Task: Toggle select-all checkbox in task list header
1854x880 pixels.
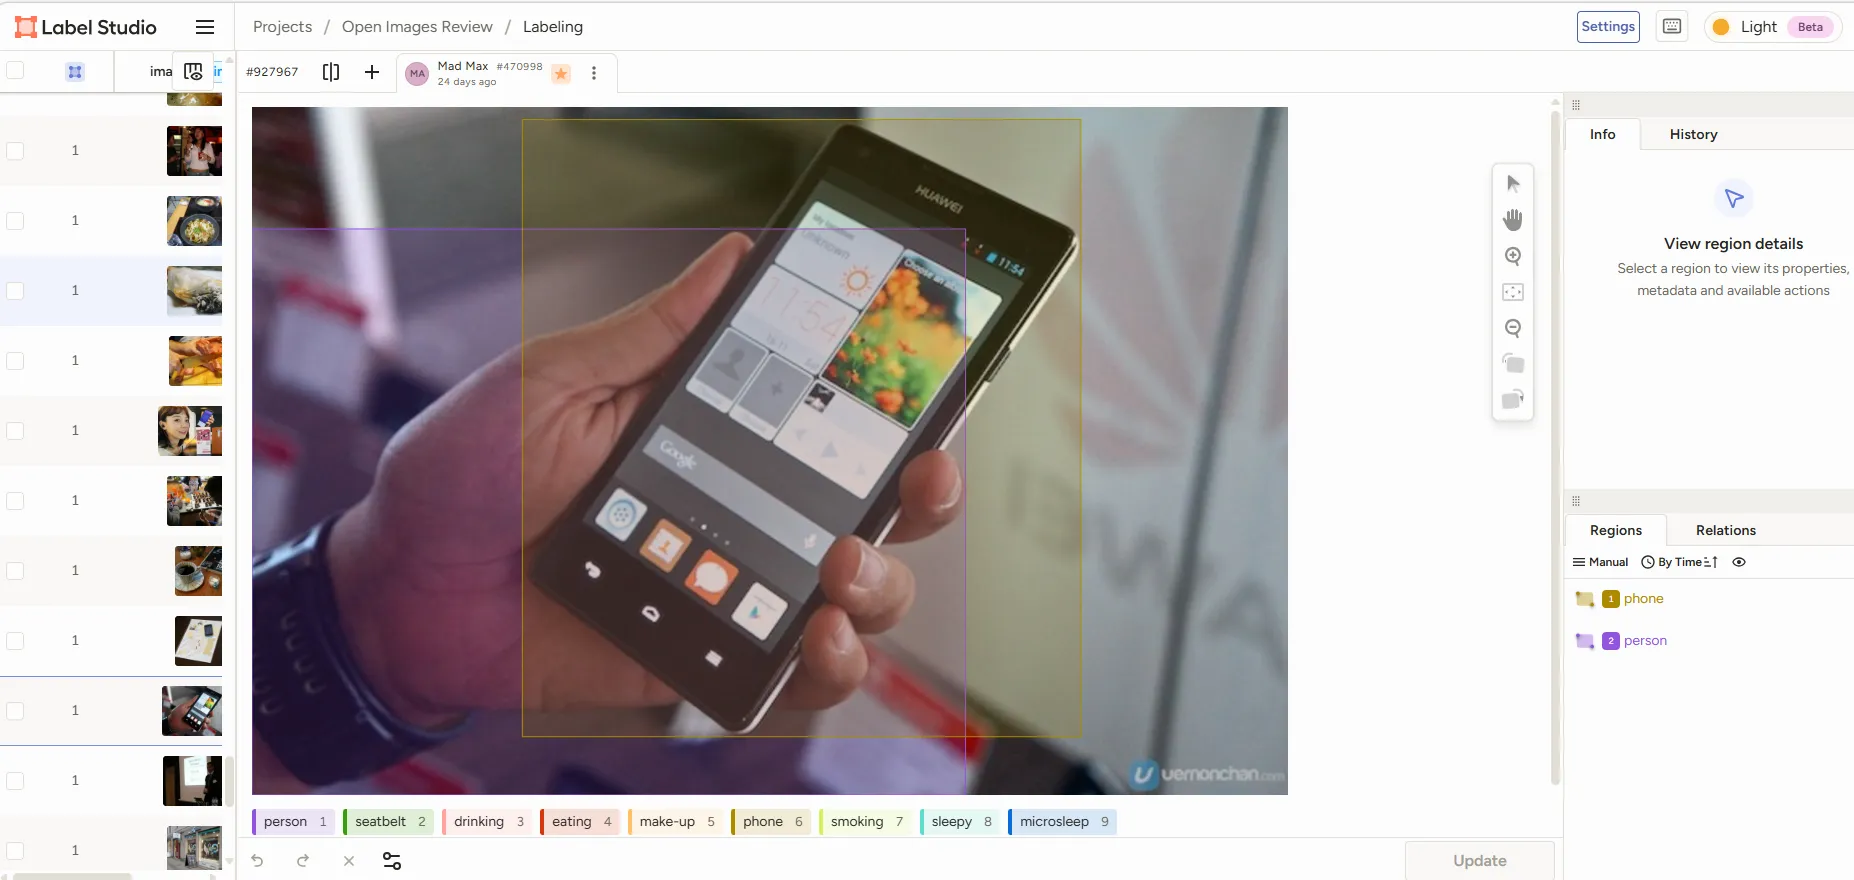Action: pyautogui.click(x=15, y=70)
